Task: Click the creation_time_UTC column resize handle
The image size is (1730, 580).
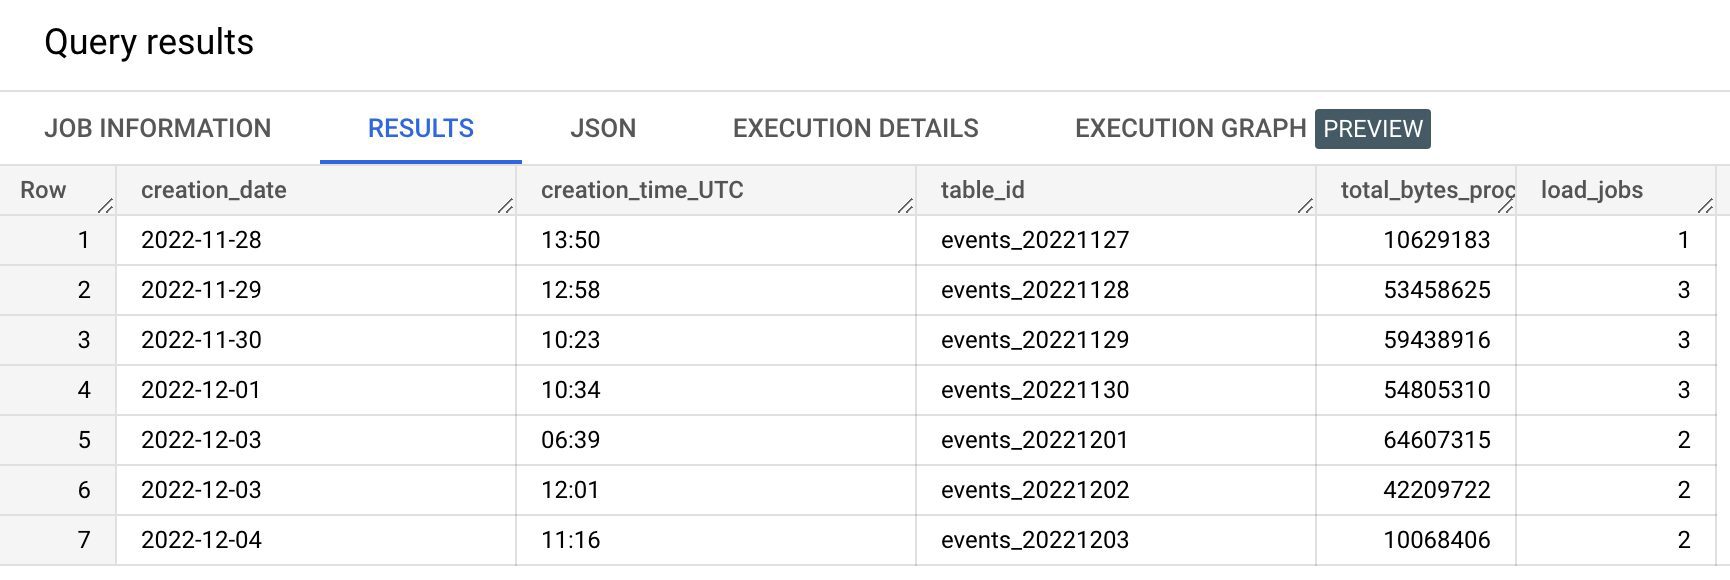Action: click(x=905, y=205)
